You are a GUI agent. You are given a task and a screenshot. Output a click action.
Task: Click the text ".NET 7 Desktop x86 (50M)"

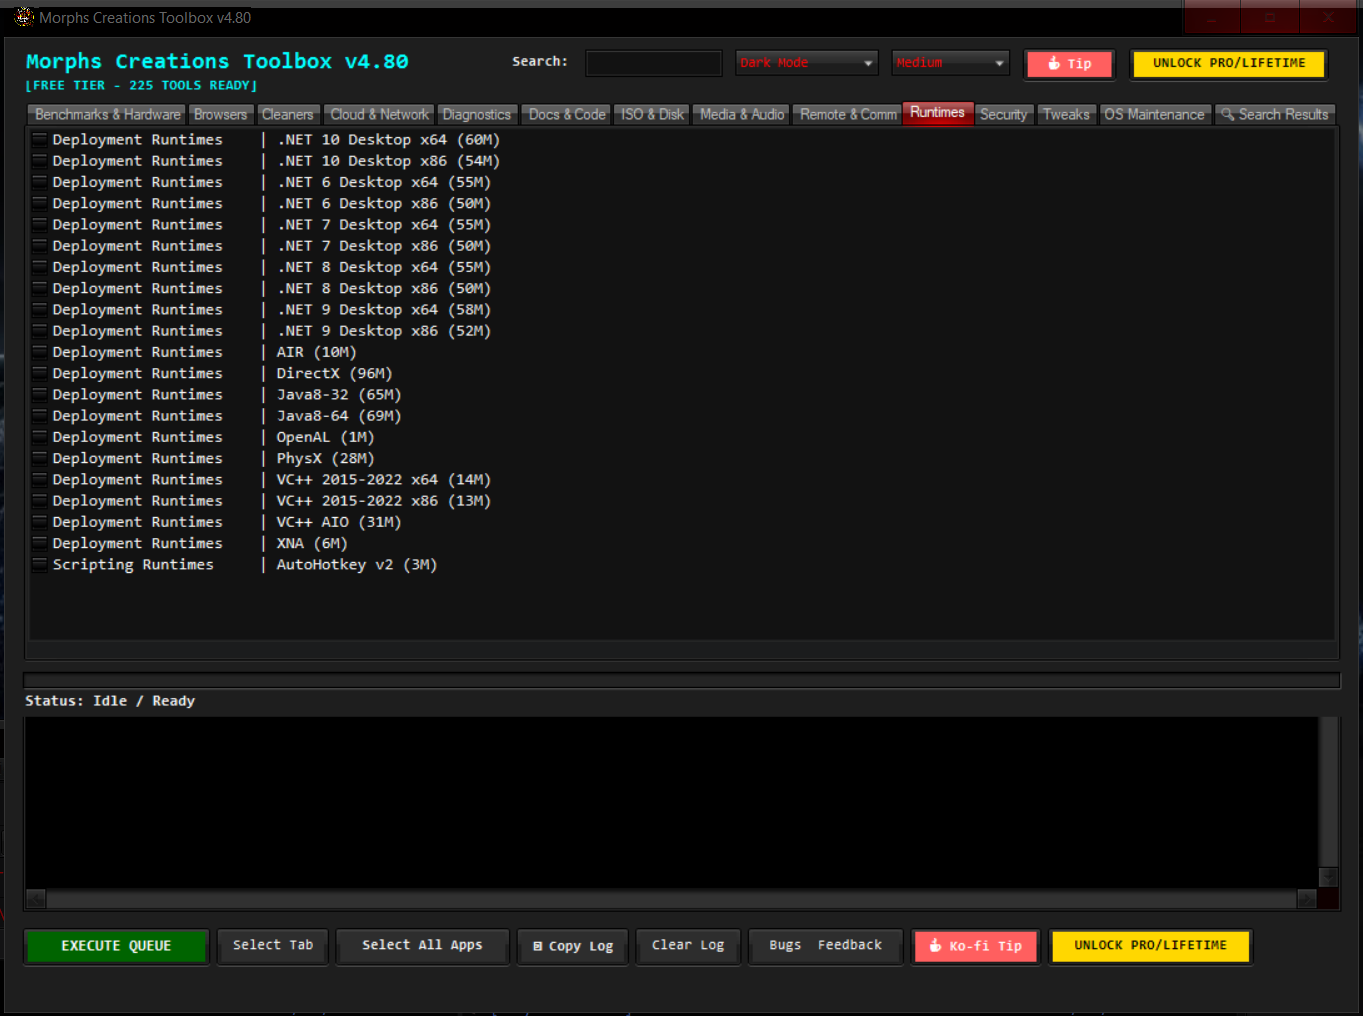click(x=384, y=246)
